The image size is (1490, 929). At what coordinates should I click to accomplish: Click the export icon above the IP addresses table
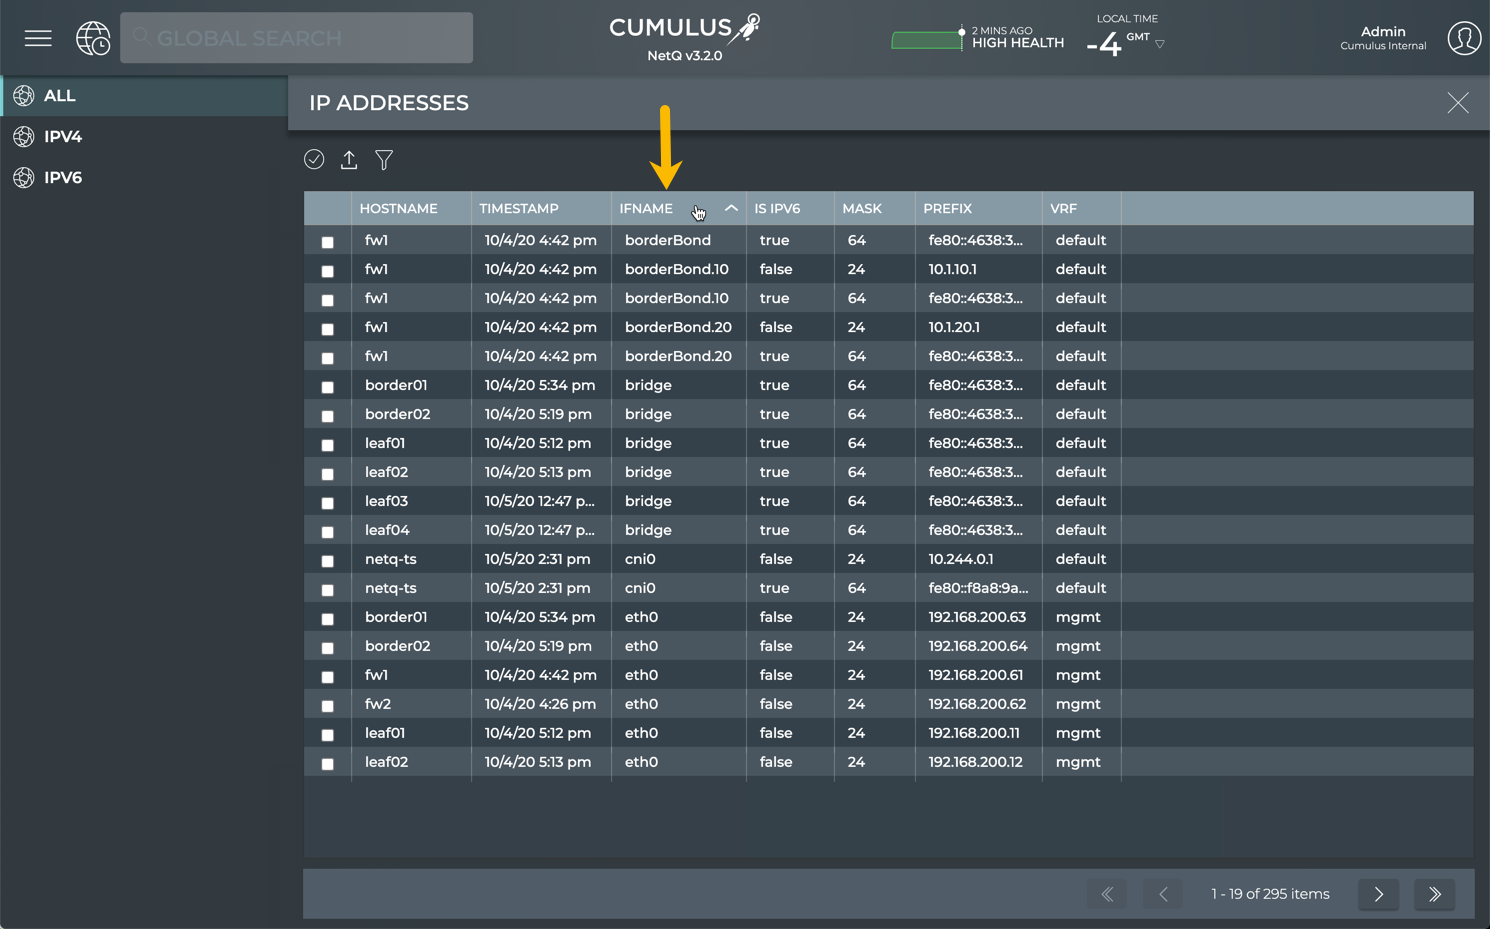pos(349,160)
